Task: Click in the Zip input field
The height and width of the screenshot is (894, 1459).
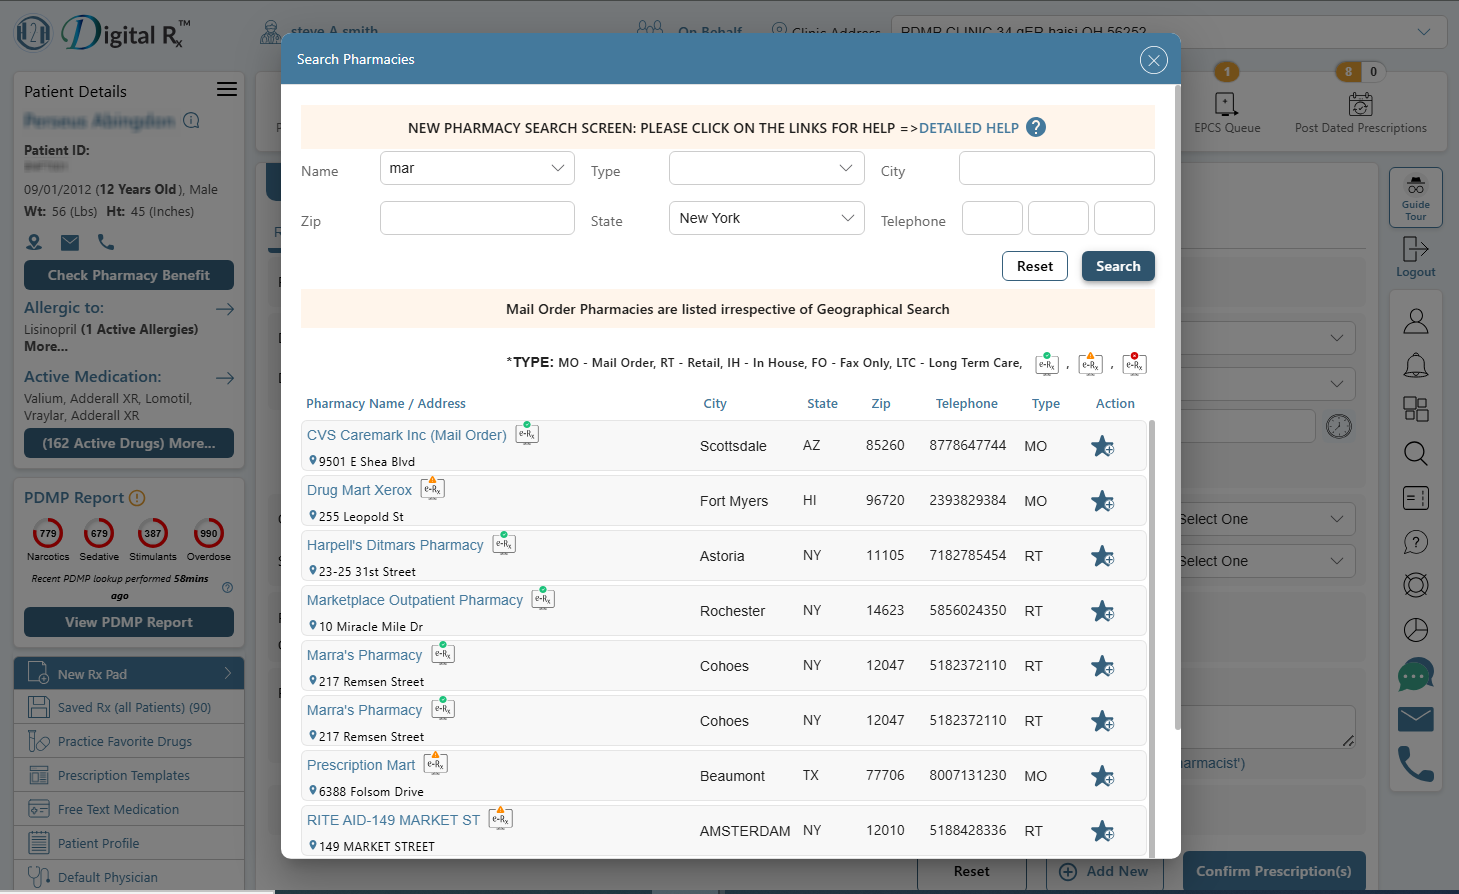Action: (477, 218)
